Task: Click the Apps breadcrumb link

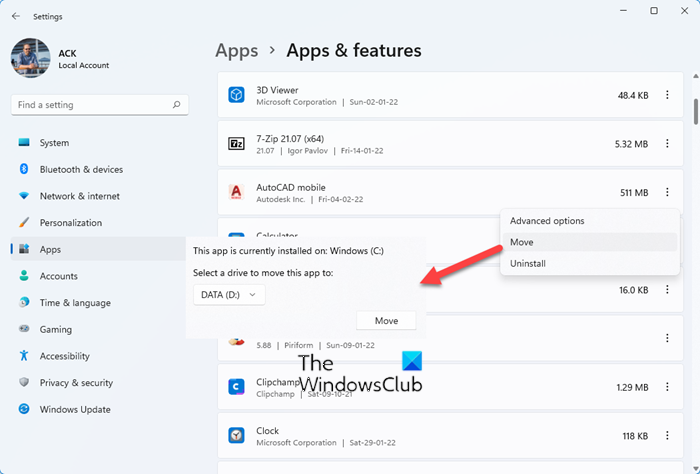Action: (x=237, y=50)
